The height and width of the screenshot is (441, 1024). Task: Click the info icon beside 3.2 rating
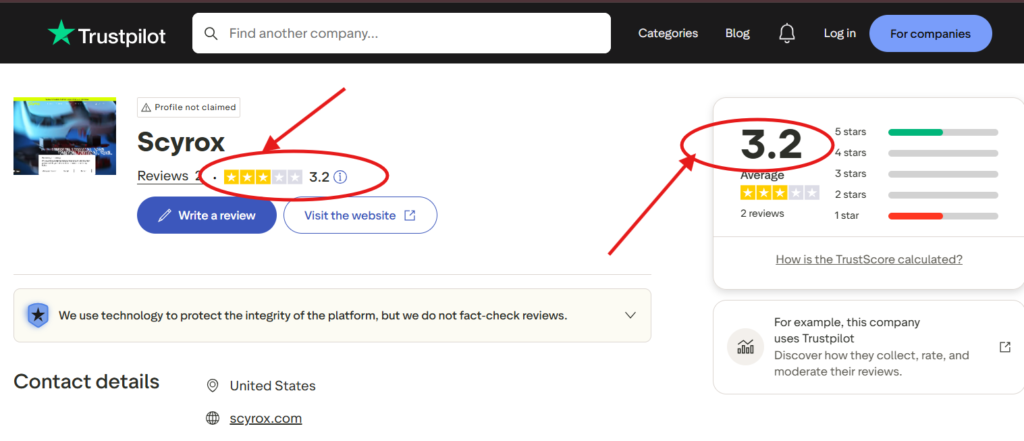point(340,176)
